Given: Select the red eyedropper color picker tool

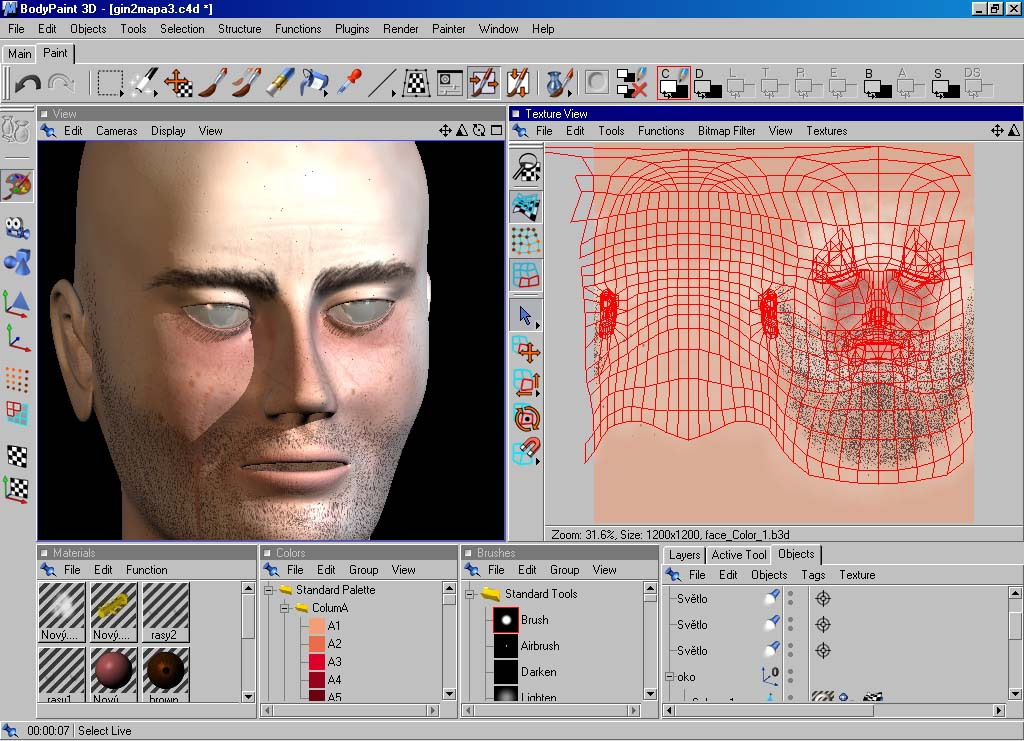Looking at the screenshot, I should pos(349,83).
